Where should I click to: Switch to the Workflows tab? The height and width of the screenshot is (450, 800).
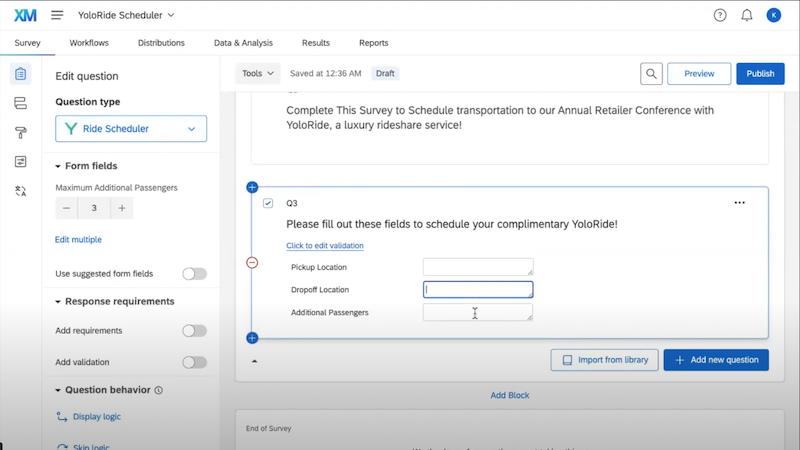[x=89, y=43]
